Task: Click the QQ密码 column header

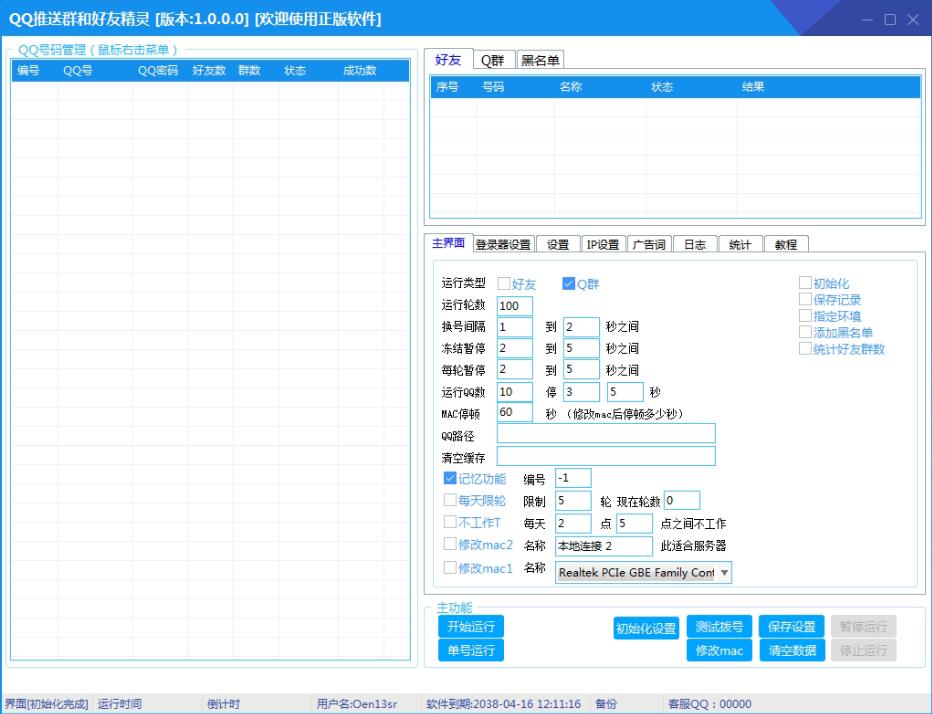Action: 158,70
